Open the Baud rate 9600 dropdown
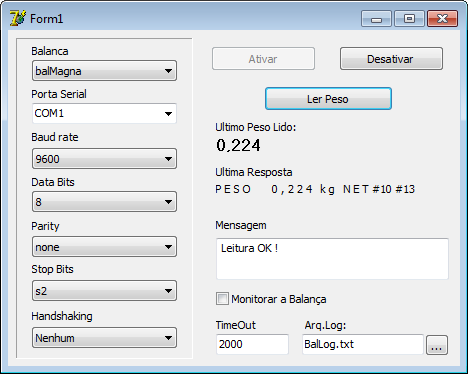469x374 pixels. pyautogui.click(x=104, y=159)
